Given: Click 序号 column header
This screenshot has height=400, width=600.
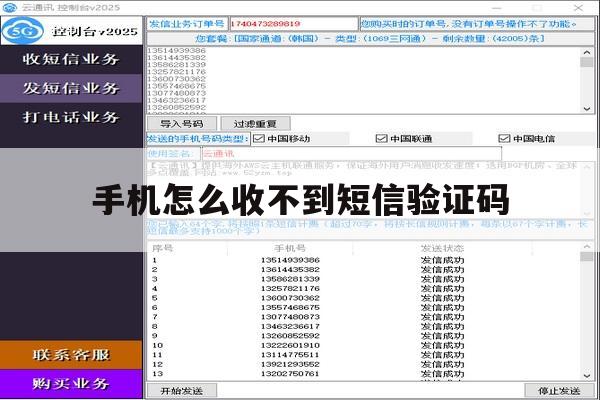Looking at the screenshot, I should (163, 248).
